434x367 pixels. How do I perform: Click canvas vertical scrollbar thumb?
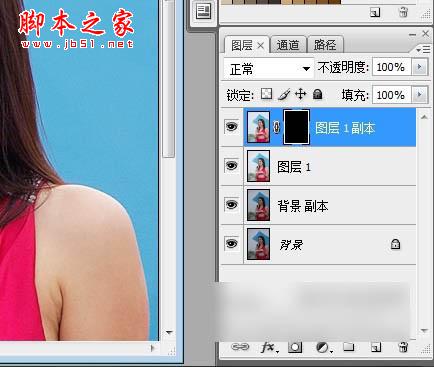tap(169, 78)
